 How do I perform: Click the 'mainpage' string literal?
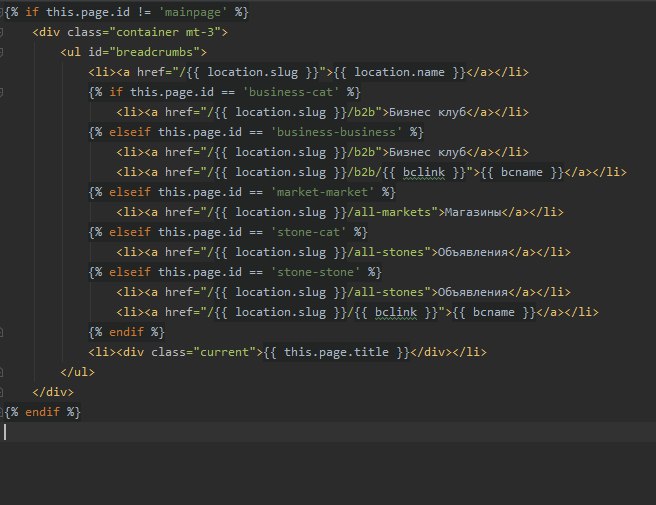coord(193,12)
